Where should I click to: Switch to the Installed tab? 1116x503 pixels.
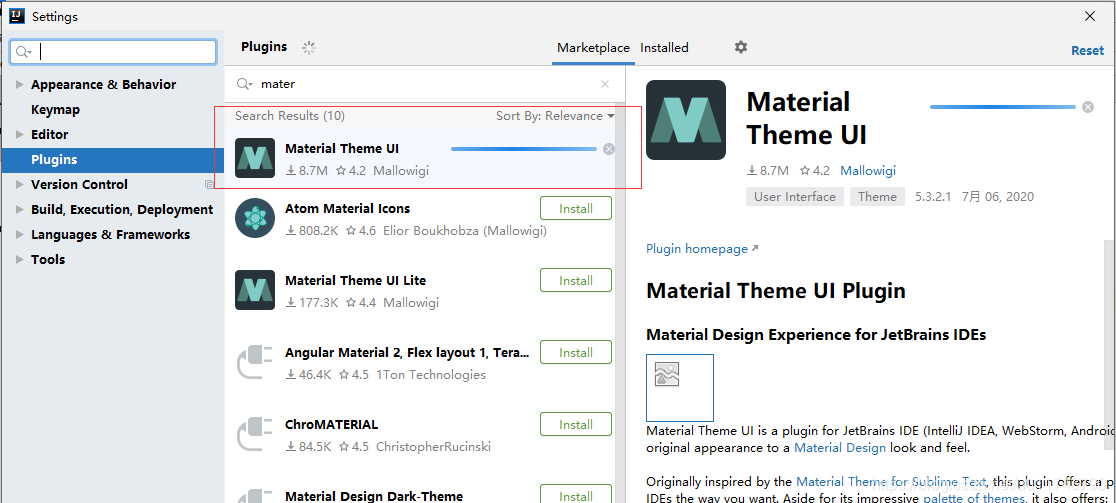pyautogui.click(x=664, y=48)
